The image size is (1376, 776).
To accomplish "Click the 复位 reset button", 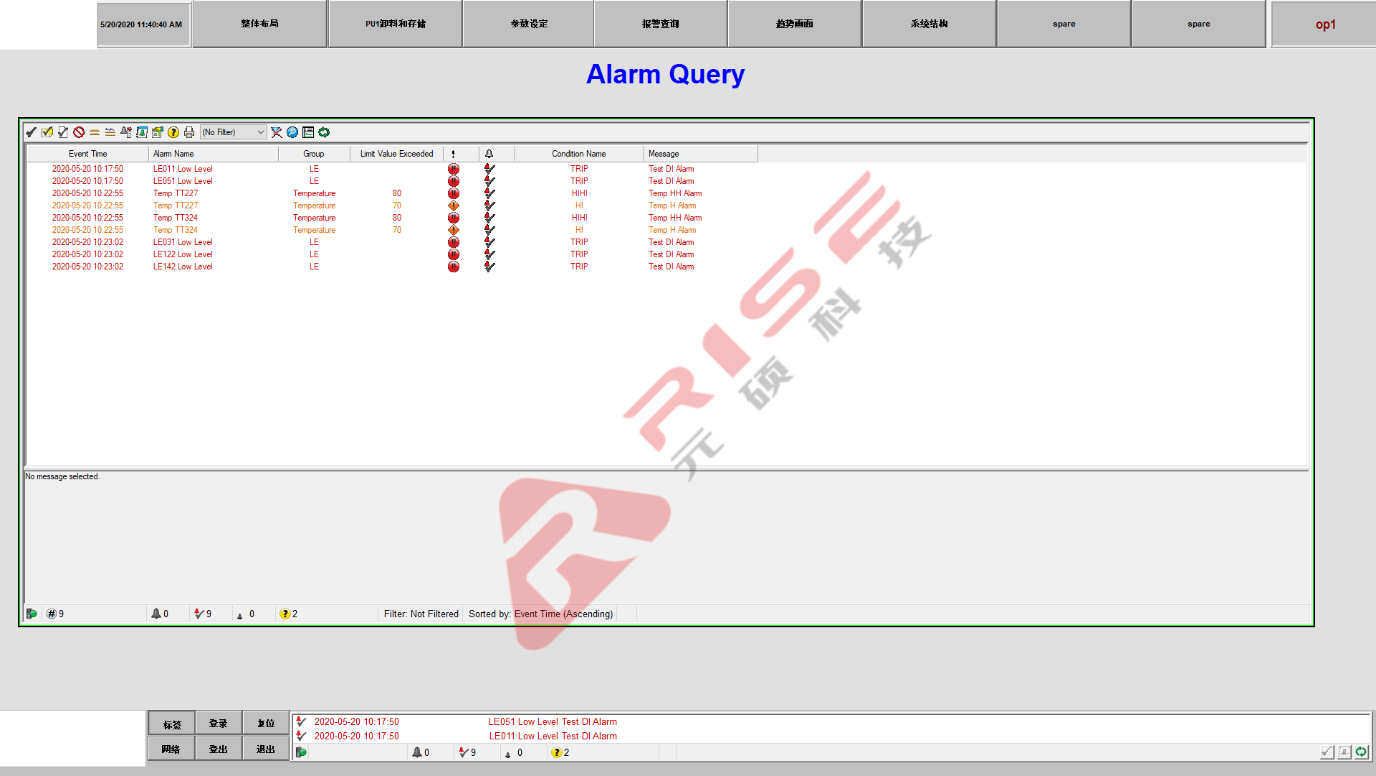I will click(266, 723).
